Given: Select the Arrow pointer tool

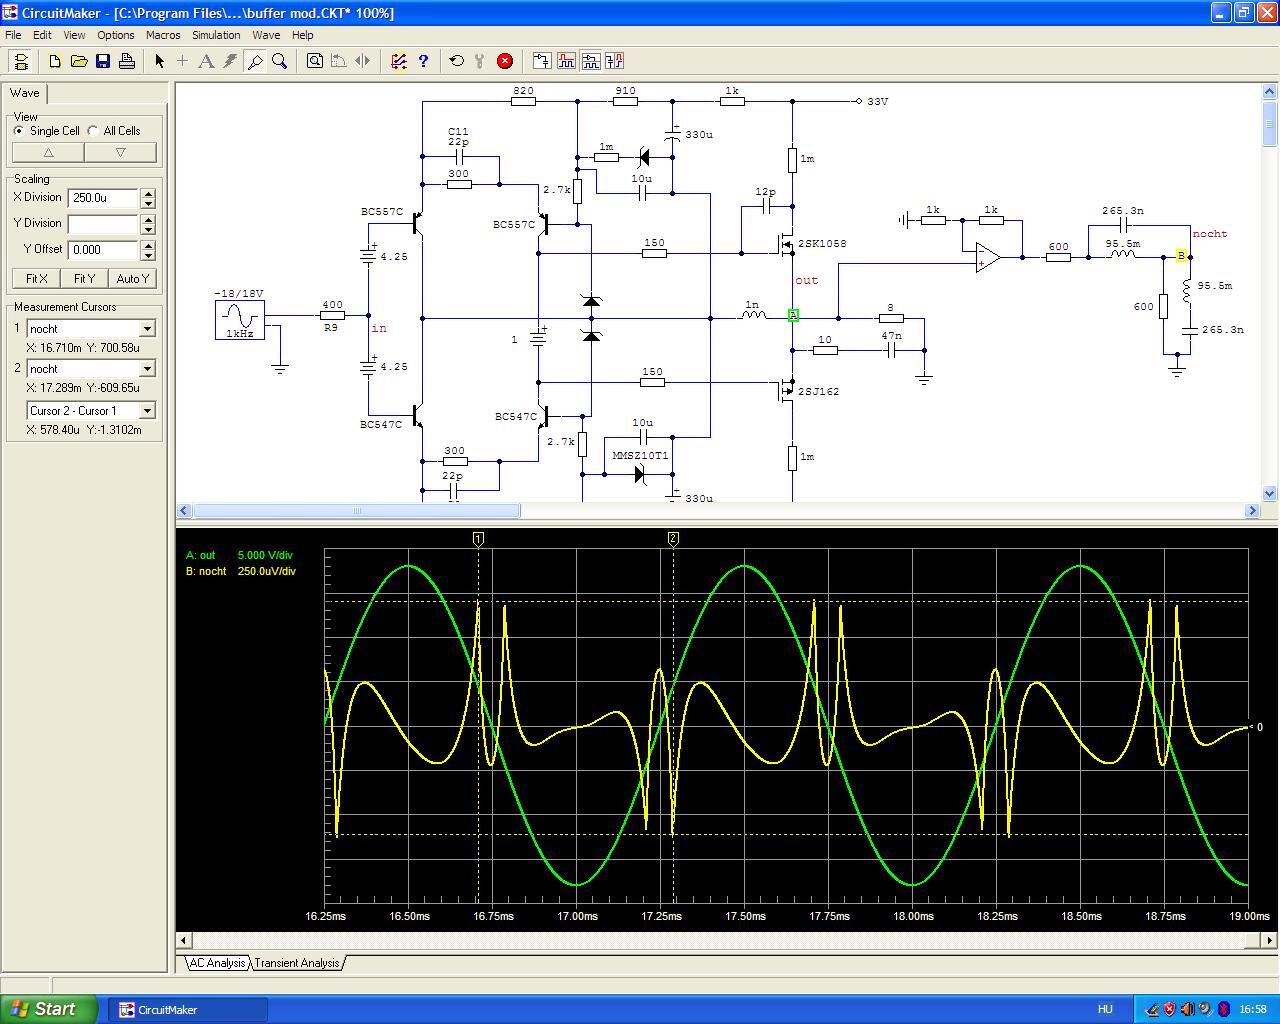Looking at the screenshot, I should (x=159, y=61).
